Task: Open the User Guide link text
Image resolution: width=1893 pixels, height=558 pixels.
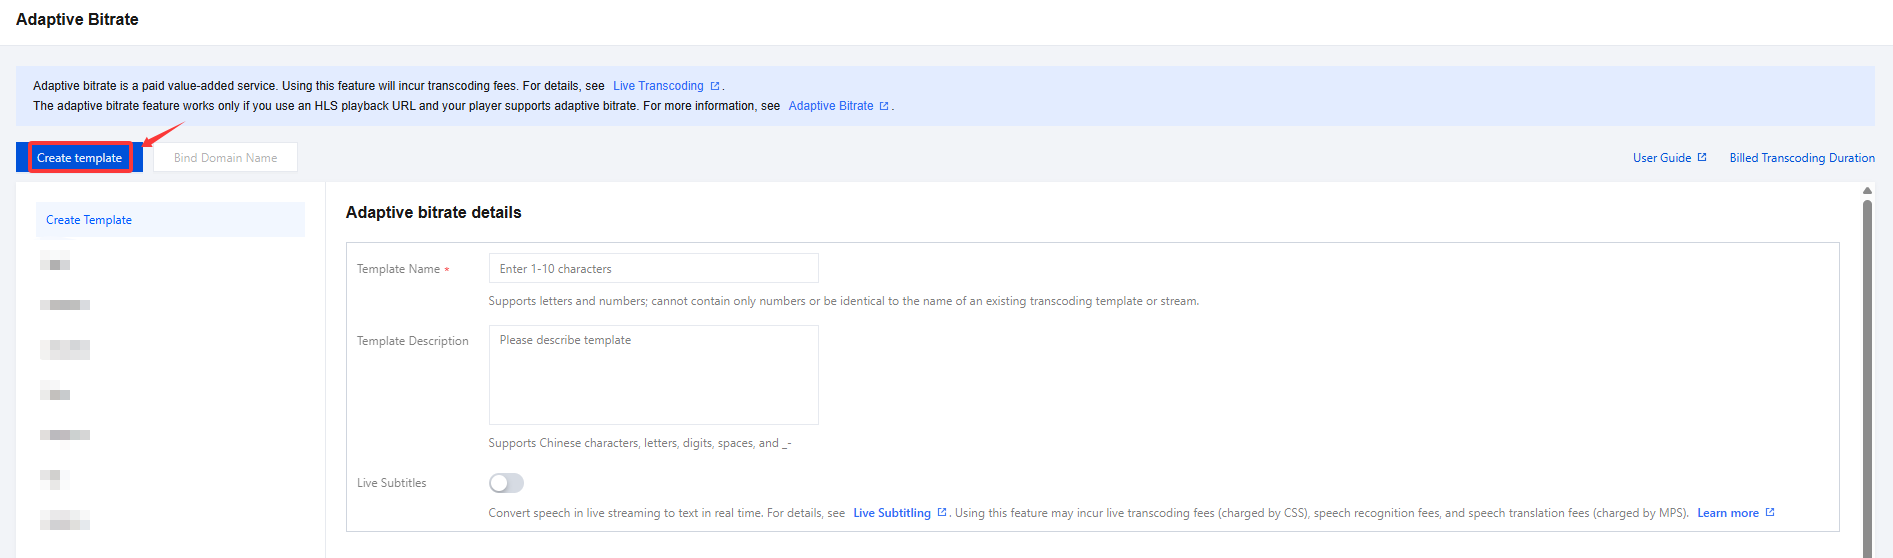Action: point(1661,158)
